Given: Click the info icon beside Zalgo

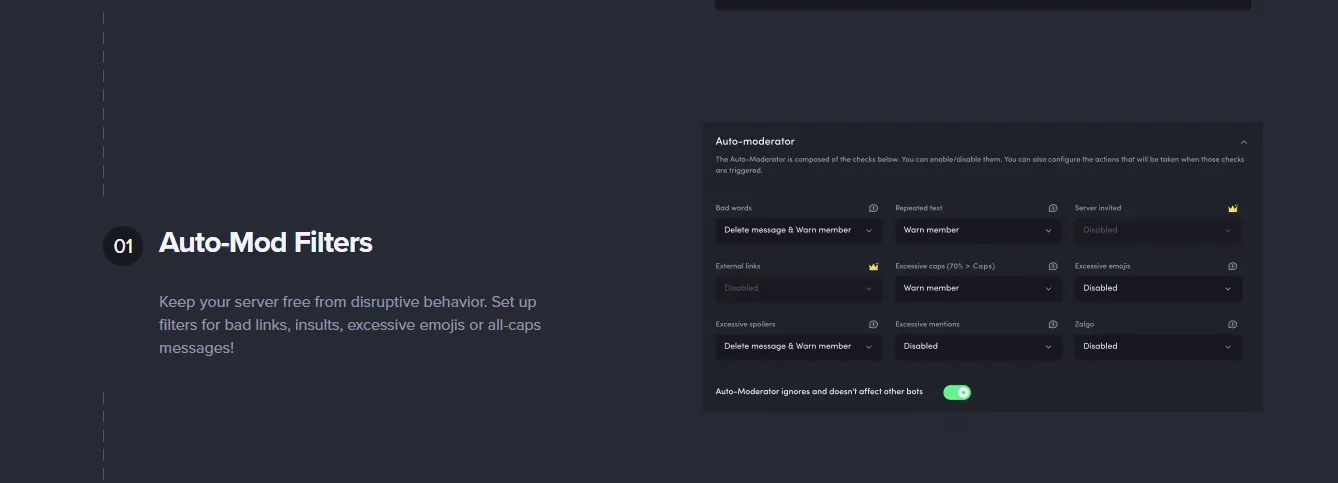Looking at the screenshot, I should tap(1232, 324).
